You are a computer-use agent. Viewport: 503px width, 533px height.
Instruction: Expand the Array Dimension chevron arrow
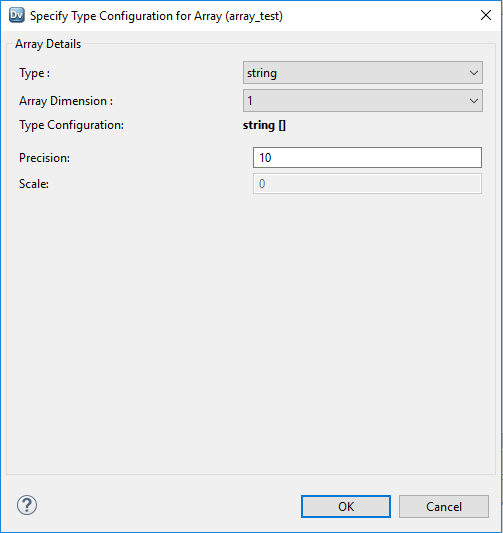pos(473,101)
